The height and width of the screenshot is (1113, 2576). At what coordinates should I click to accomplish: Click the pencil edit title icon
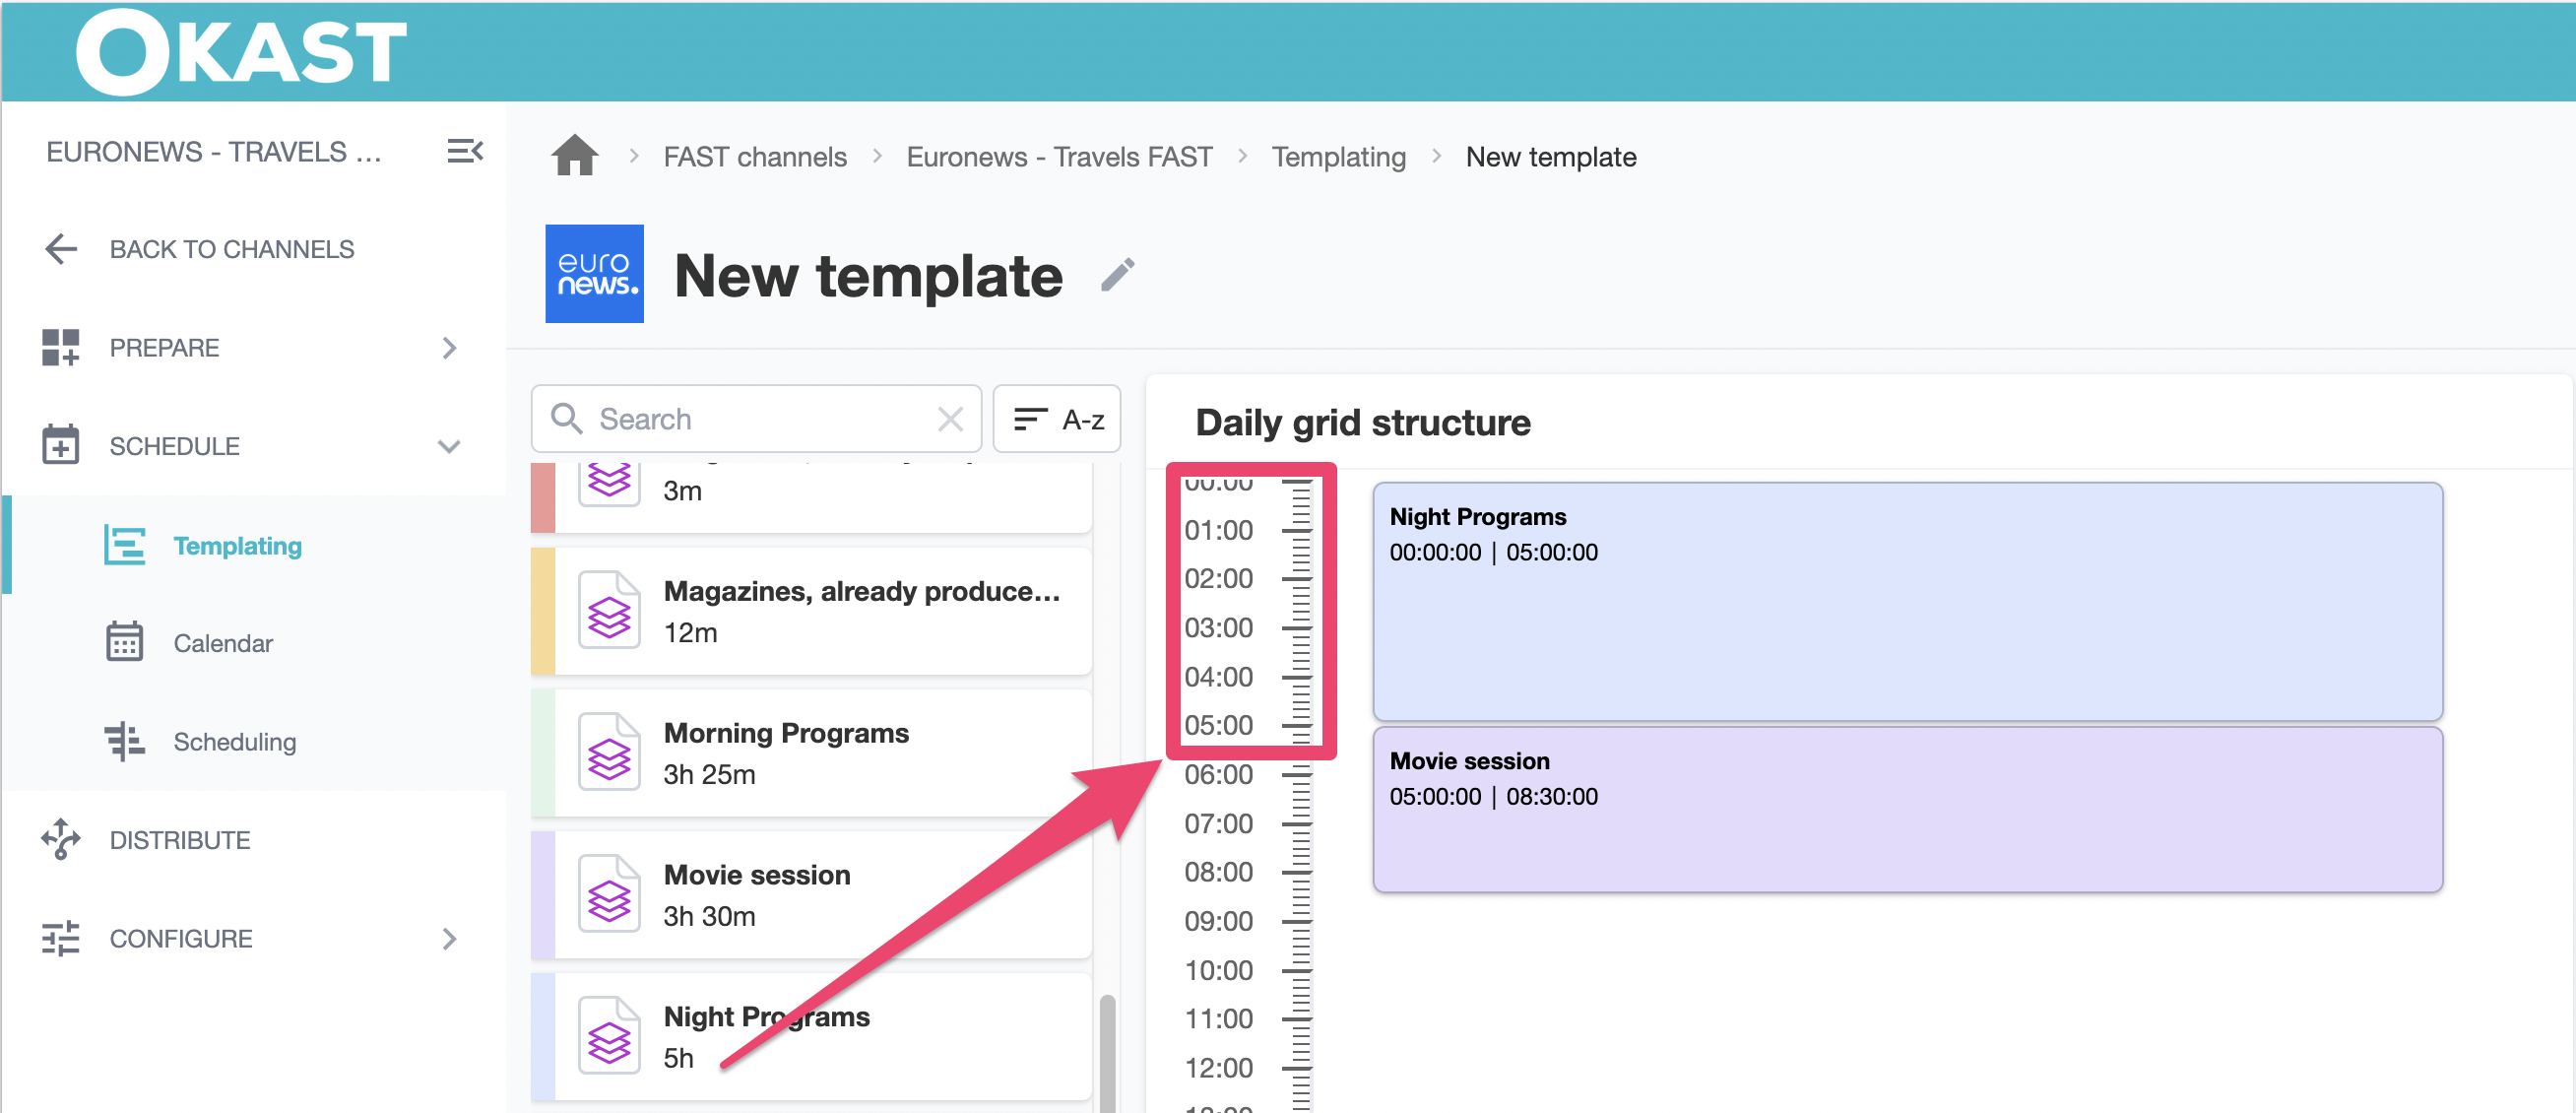1117,275
